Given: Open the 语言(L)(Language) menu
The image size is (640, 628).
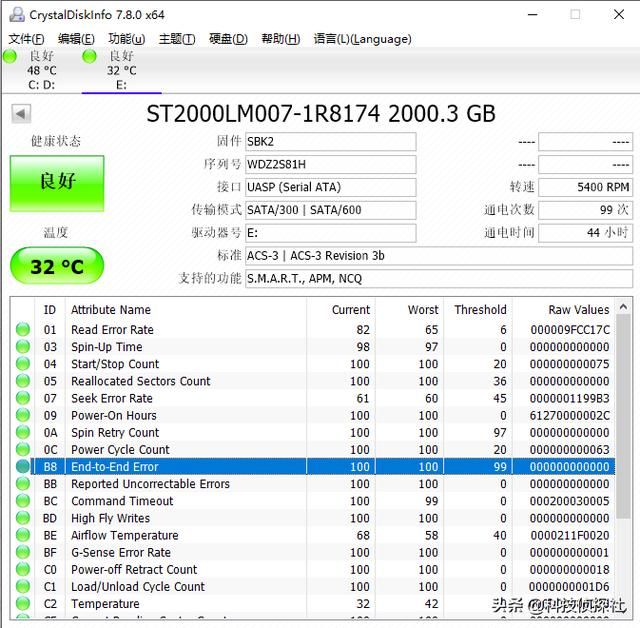Looking at the screenshot, I should click(362, 39).
